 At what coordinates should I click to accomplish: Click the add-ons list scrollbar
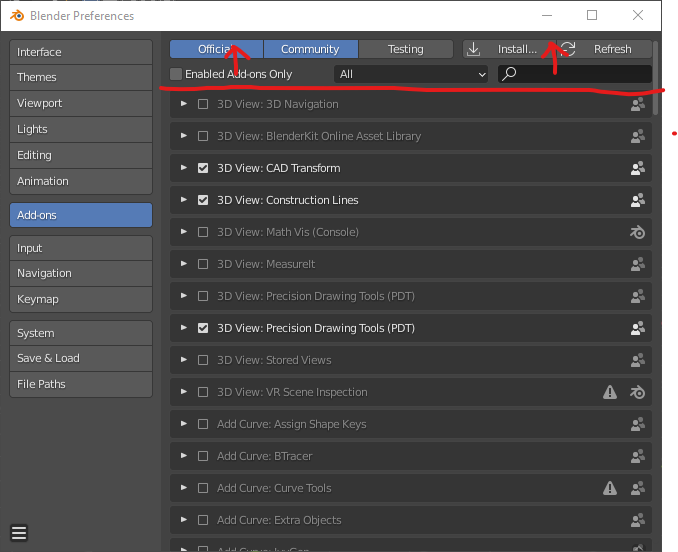click(x=656, y=78)
